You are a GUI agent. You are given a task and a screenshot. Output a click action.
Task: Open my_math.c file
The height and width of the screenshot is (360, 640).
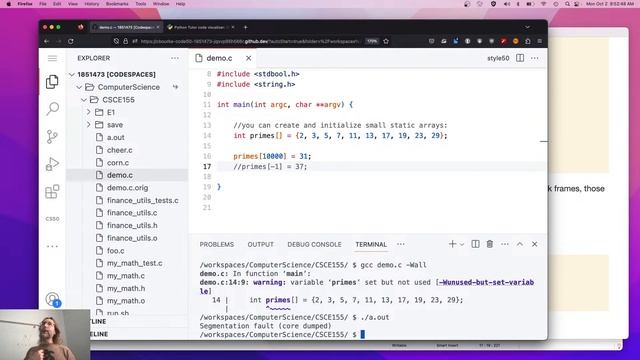125,276
